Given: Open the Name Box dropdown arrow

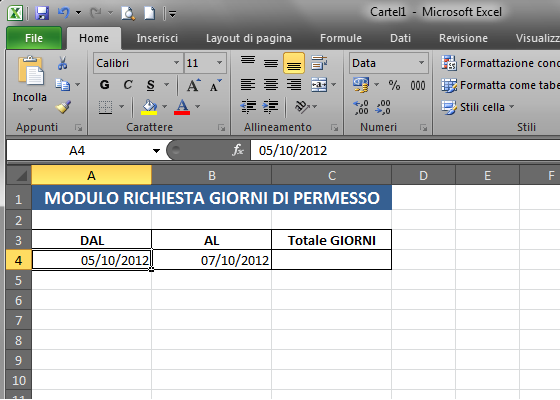Looking at the screenshot, I should coord(156,151).
